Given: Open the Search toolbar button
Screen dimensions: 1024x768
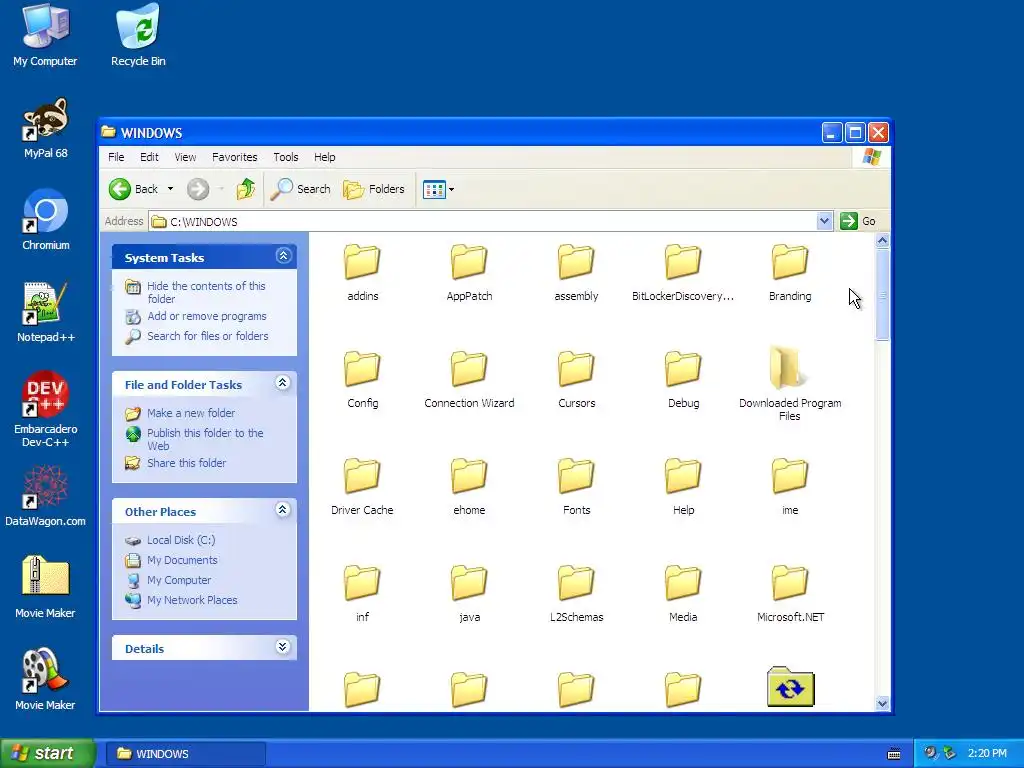Looking at the screenshot, I should click(300, 189).
